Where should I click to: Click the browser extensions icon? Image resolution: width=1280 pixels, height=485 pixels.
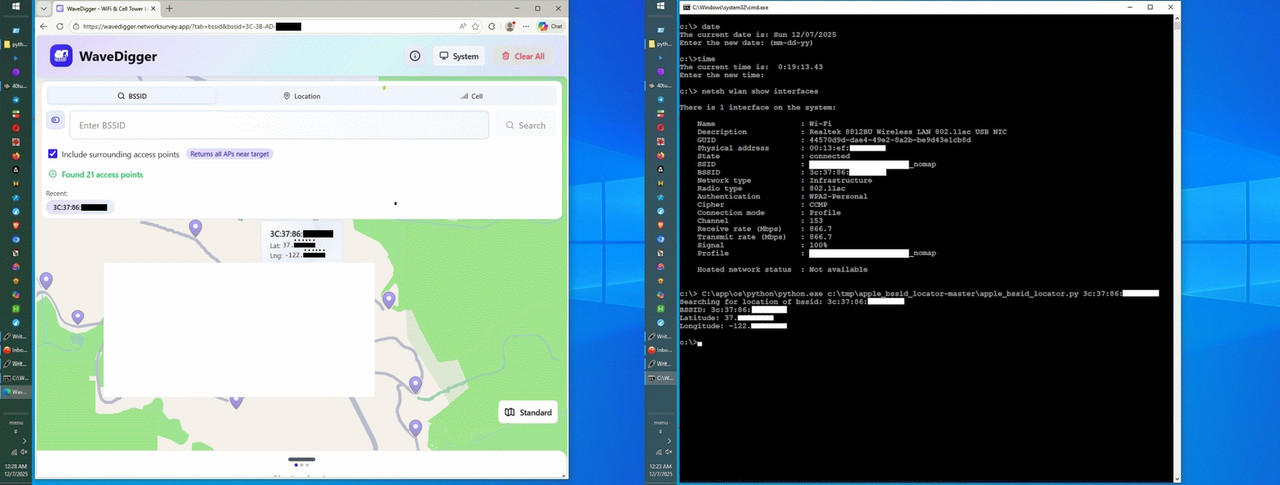[x=492, y=26]
